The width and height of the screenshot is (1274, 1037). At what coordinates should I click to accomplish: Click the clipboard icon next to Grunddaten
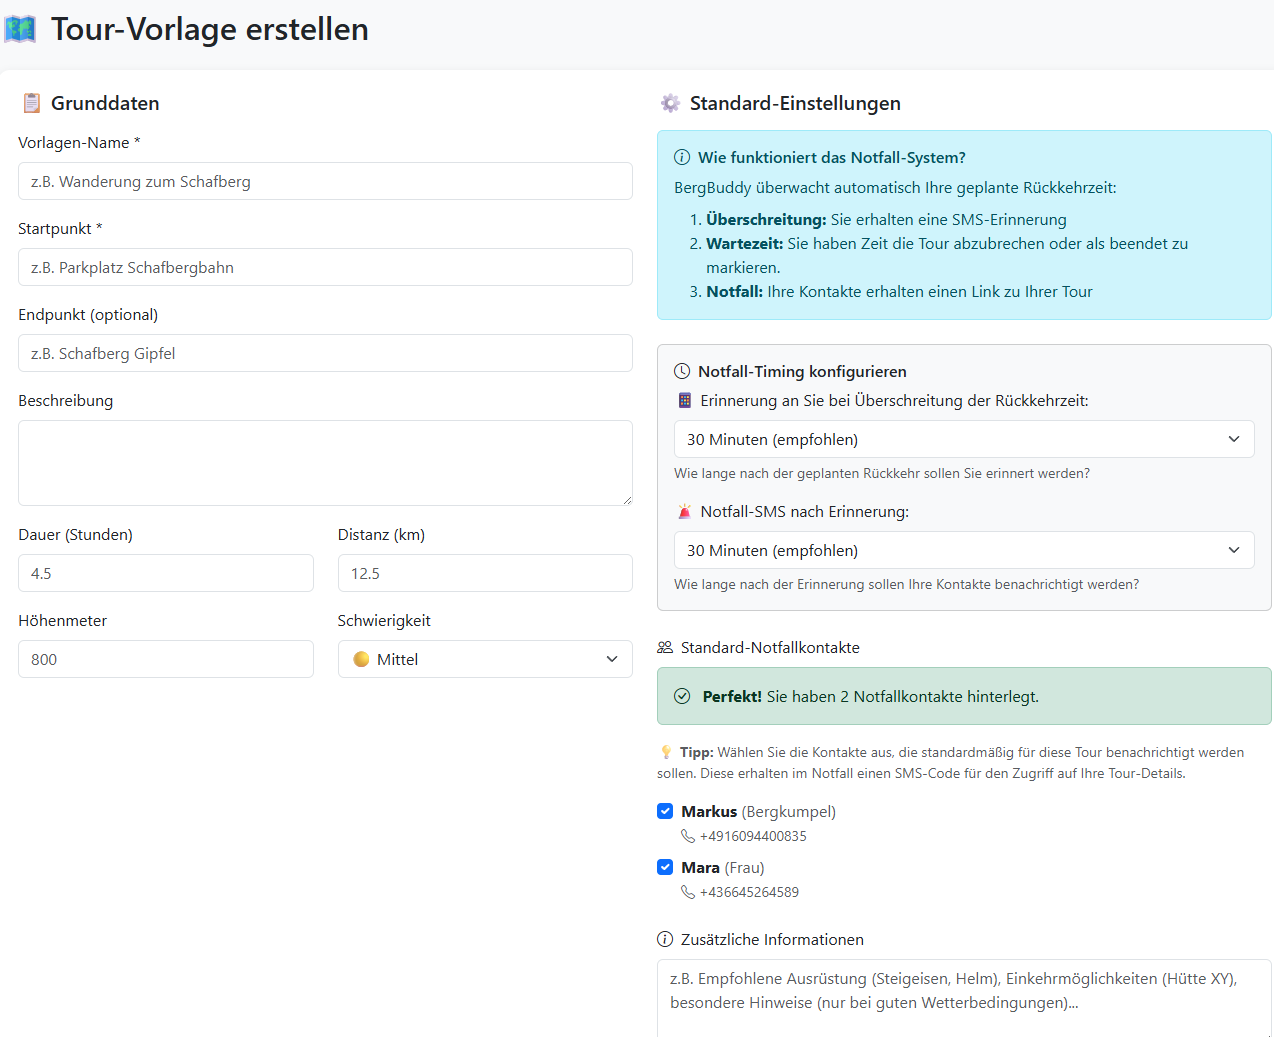coord(32,103)
